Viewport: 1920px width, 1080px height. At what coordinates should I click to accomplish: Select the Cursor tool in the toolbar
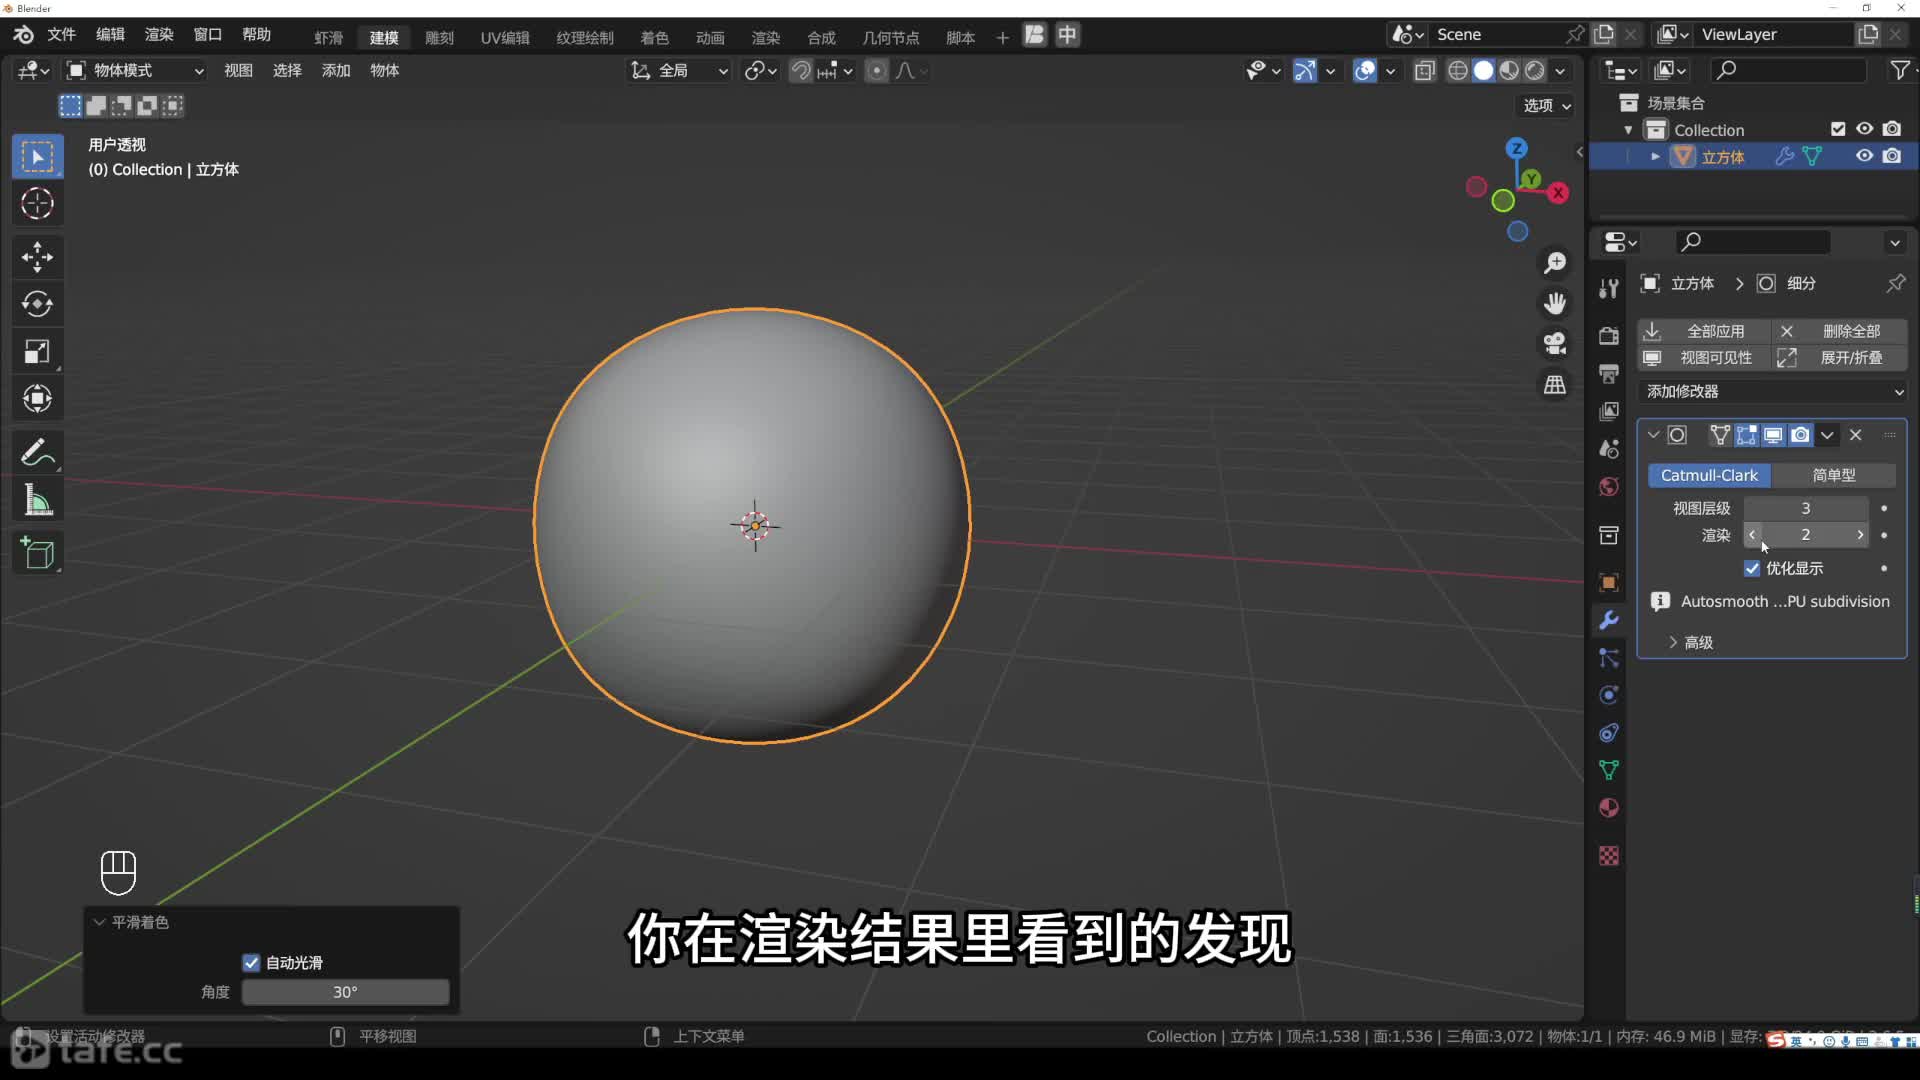coord(37,204)
